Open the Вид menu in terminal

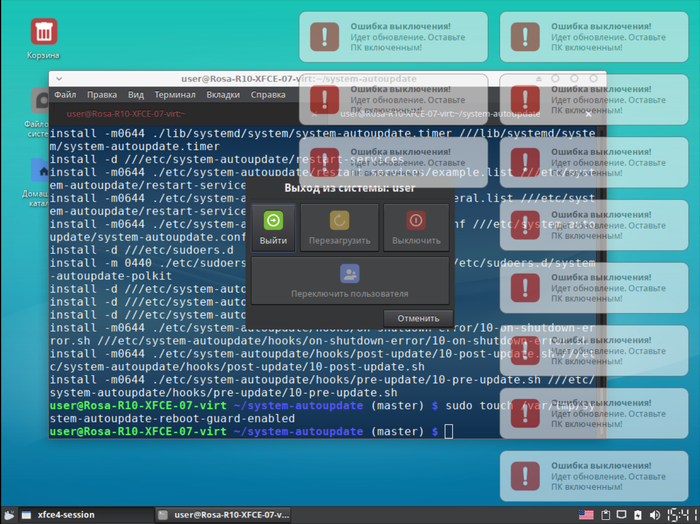click(136, 95)
